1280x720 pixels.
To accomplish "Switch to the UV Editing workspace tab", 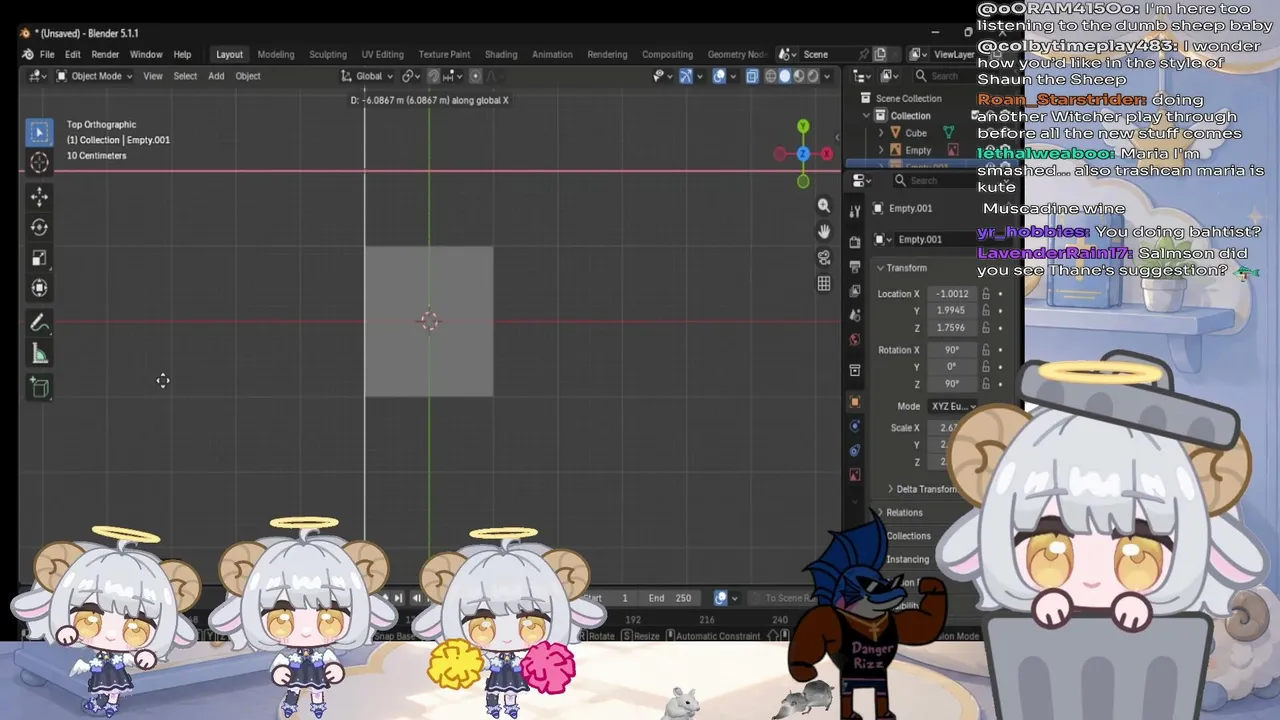I will [x=383, y=54].
